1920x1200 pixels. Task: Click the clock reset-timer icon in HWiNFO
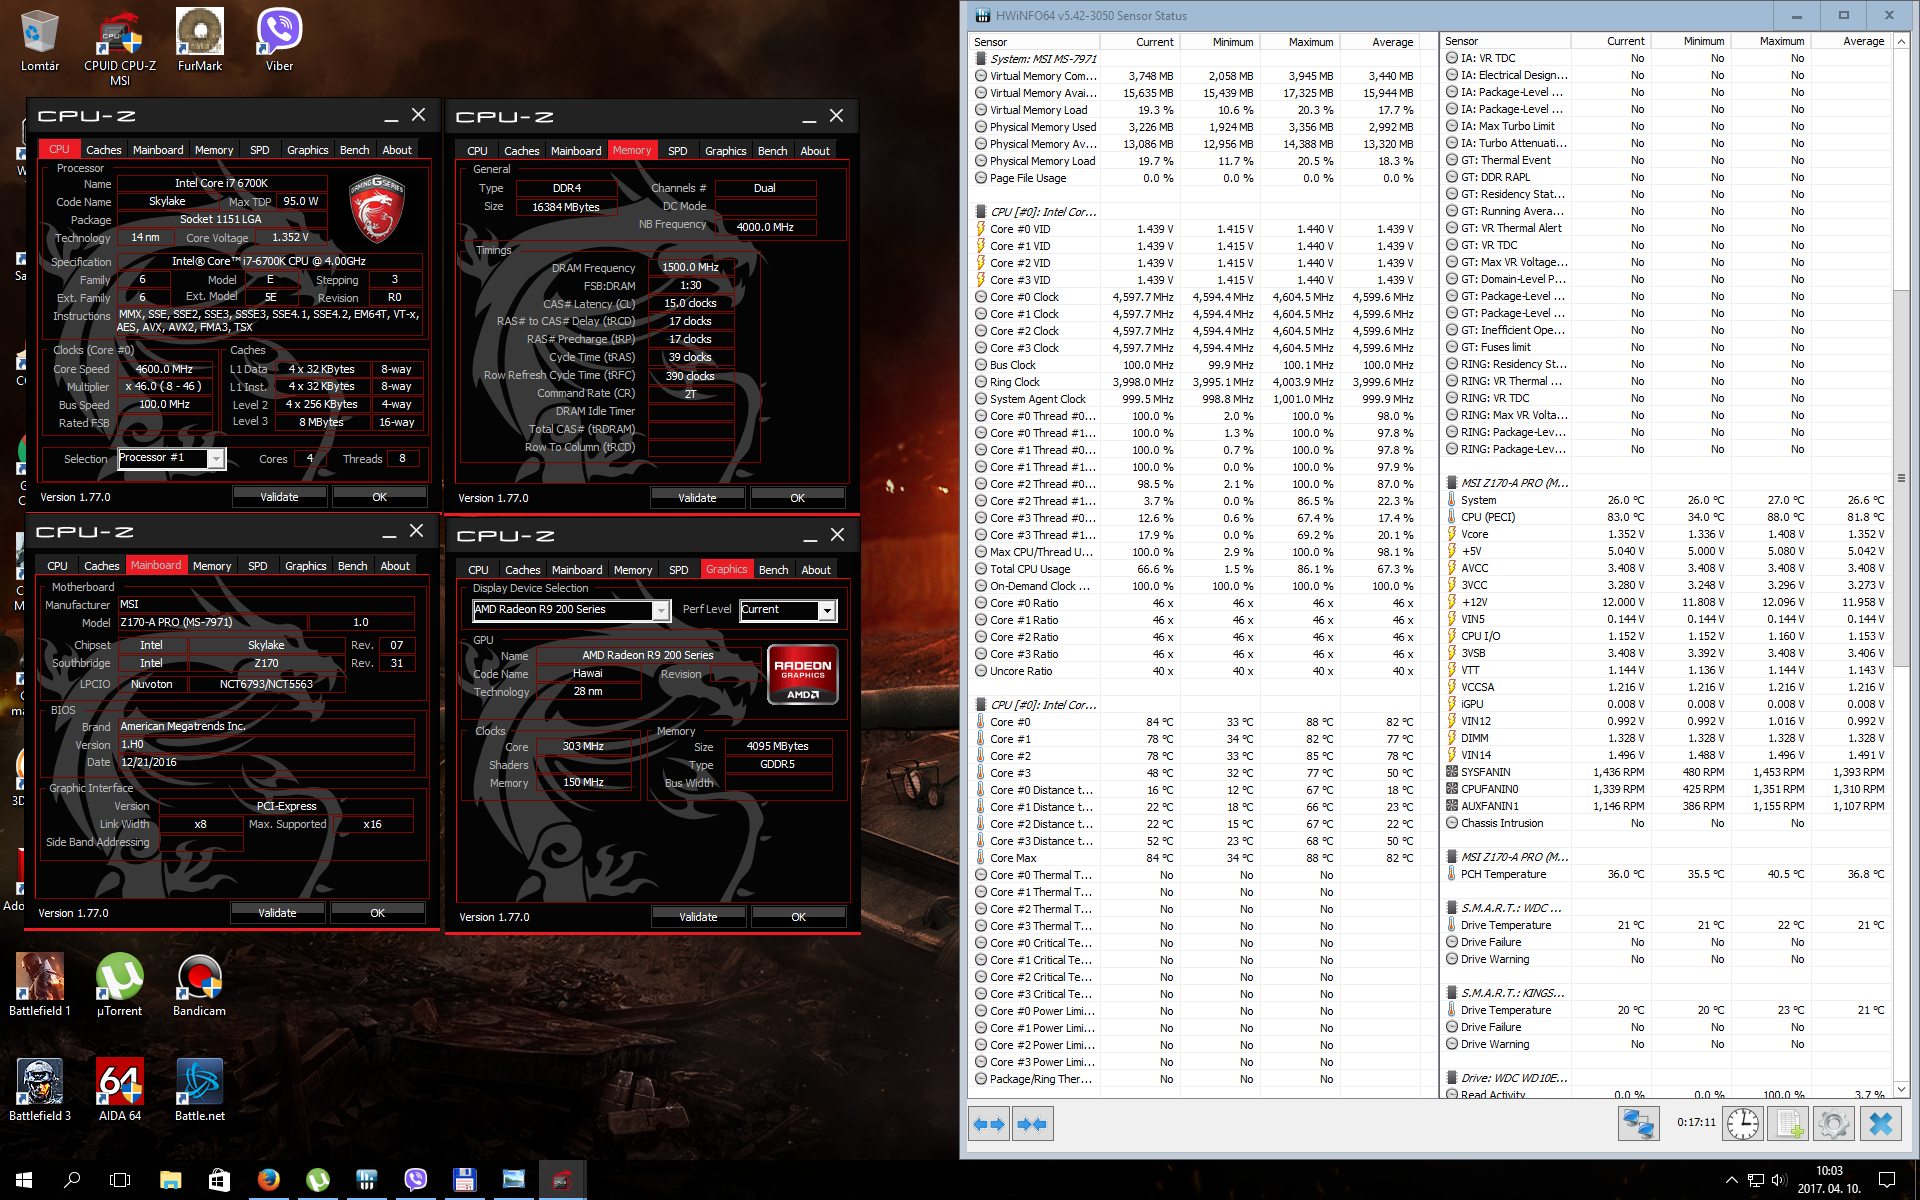[1742, 1124]
